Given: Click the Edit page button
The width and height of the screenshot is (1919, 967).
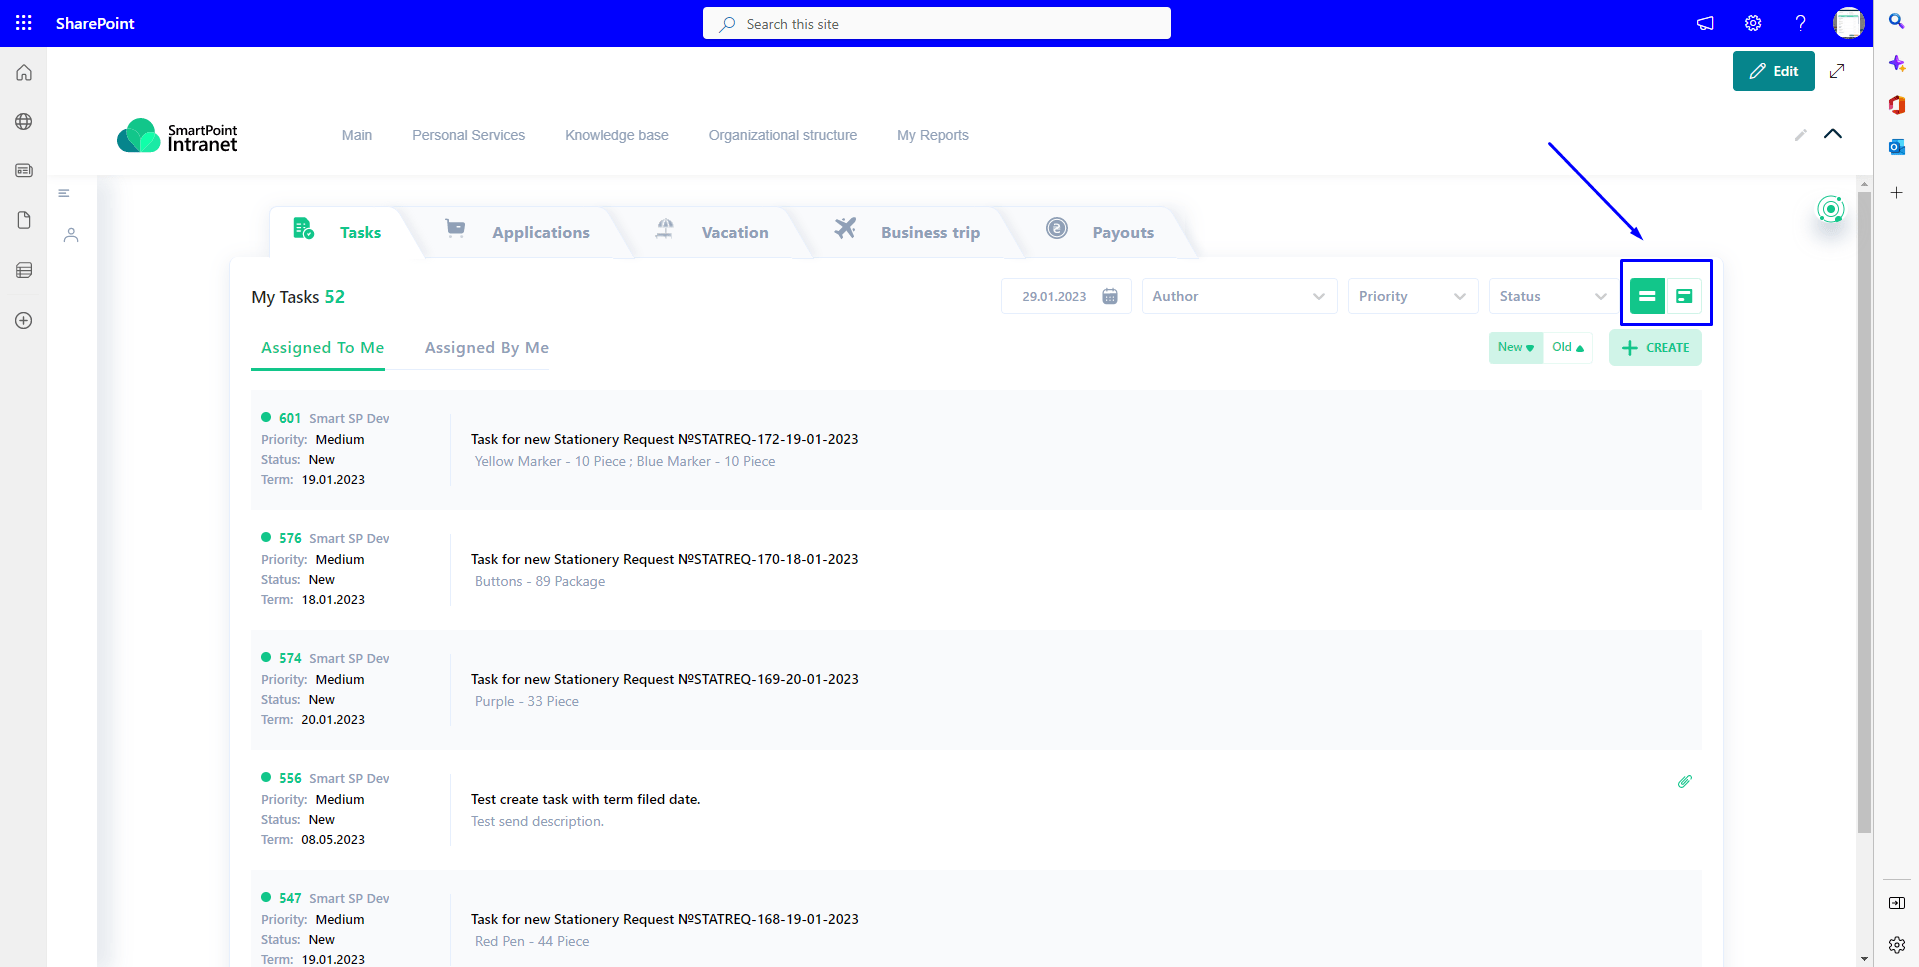Looking at the screenshot, I should [x=1773, y=71].
